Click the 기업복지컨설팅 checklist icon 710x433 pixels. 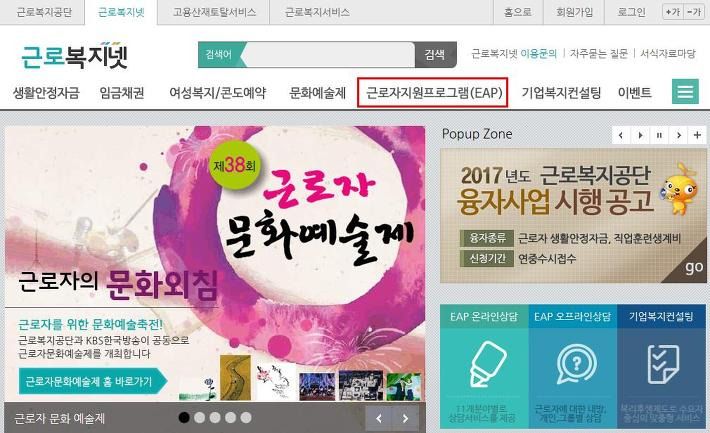[662, 364]
